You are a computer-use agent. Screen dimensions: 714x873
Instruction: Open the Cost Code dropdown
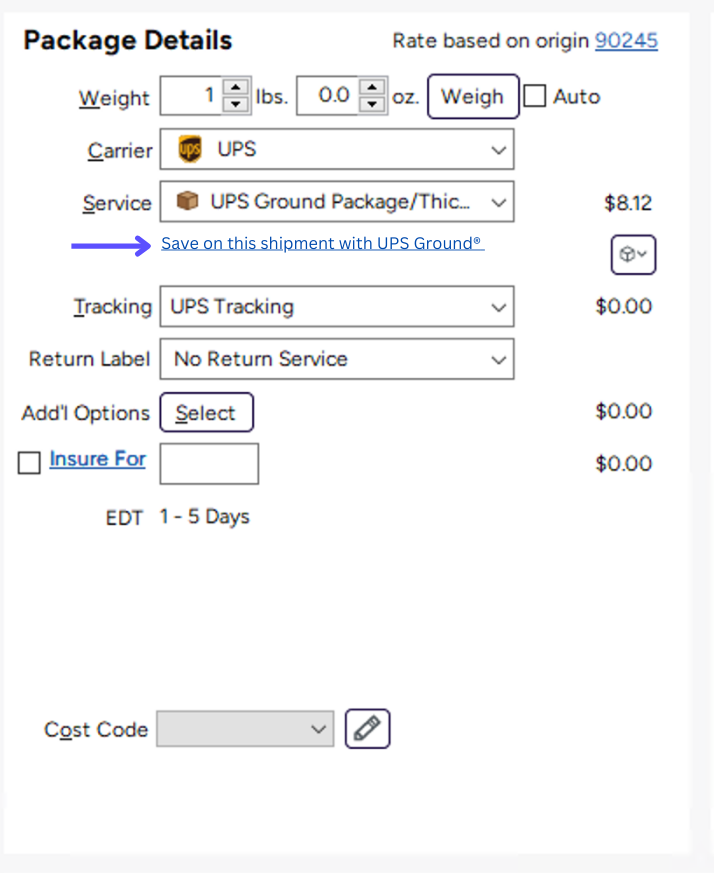[319, 729]
